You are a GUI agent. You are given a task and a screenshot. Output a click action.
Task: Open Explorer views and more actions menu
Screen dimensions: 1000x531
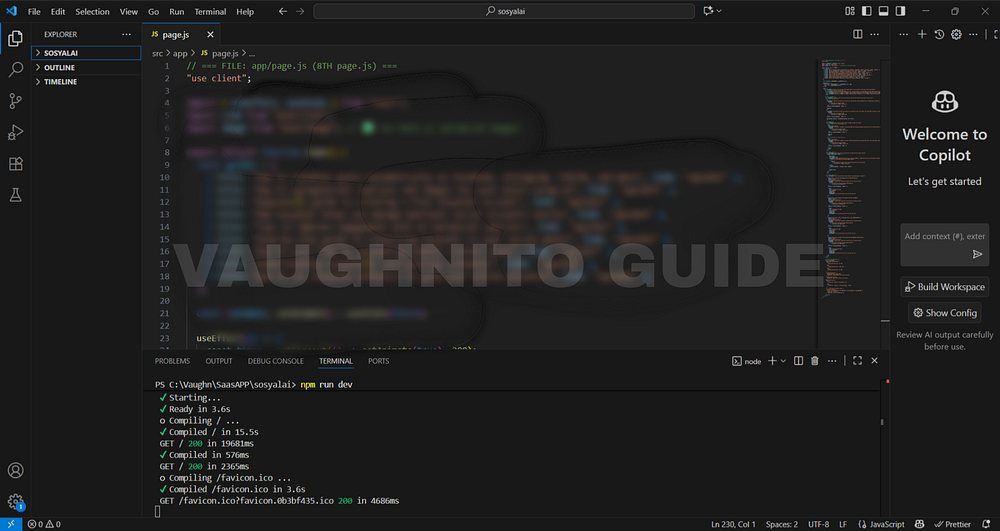(126, 34)
